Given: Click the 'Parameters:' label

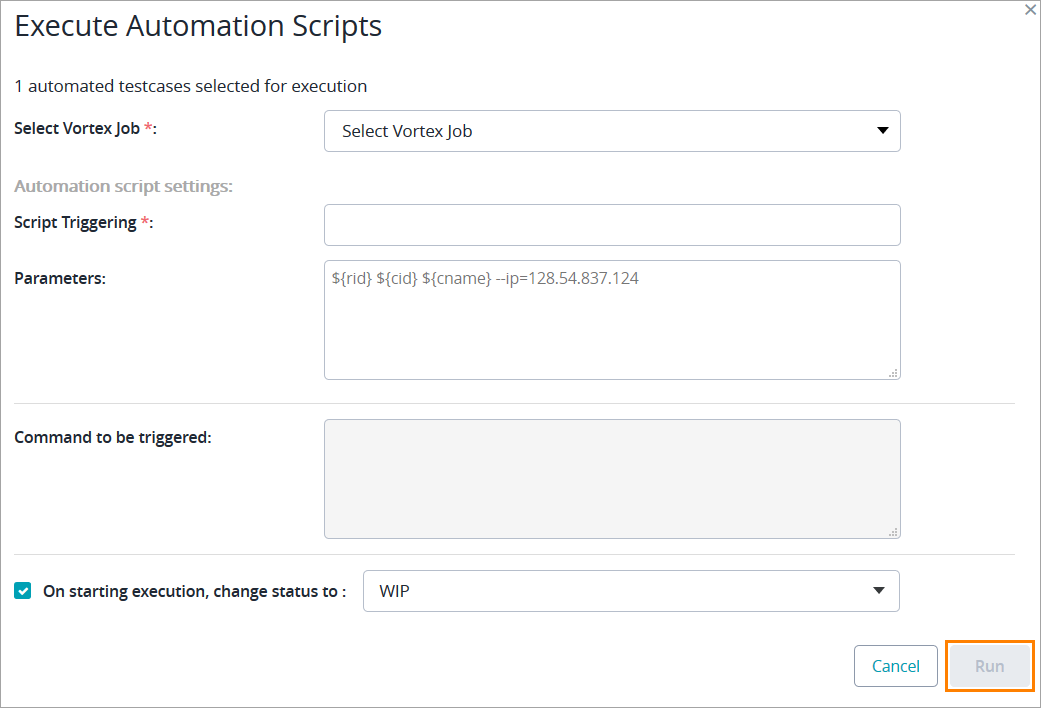Looking at the screenshot, I should click(60, 278).
